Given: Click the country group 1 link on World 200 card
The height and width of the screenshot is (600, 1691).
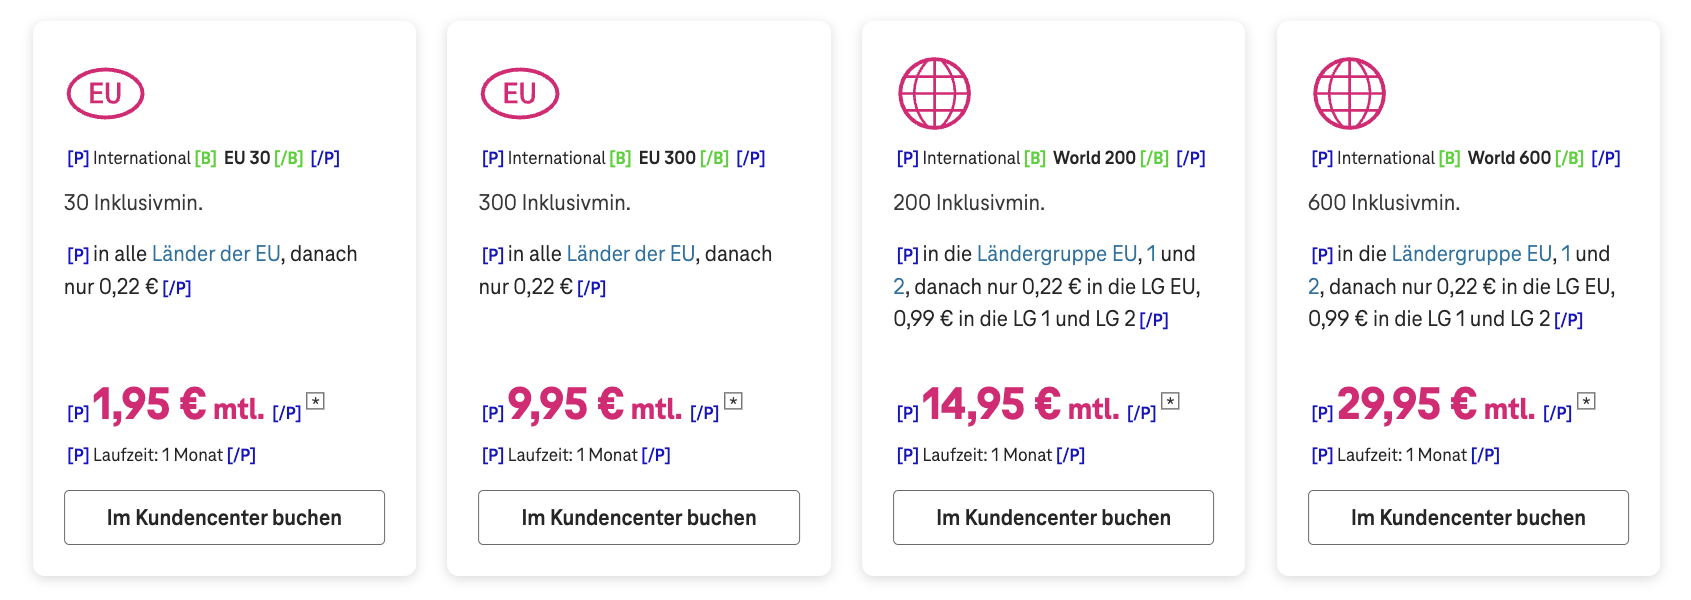Looking at the screenshot, I should [x=1149, y=253].
